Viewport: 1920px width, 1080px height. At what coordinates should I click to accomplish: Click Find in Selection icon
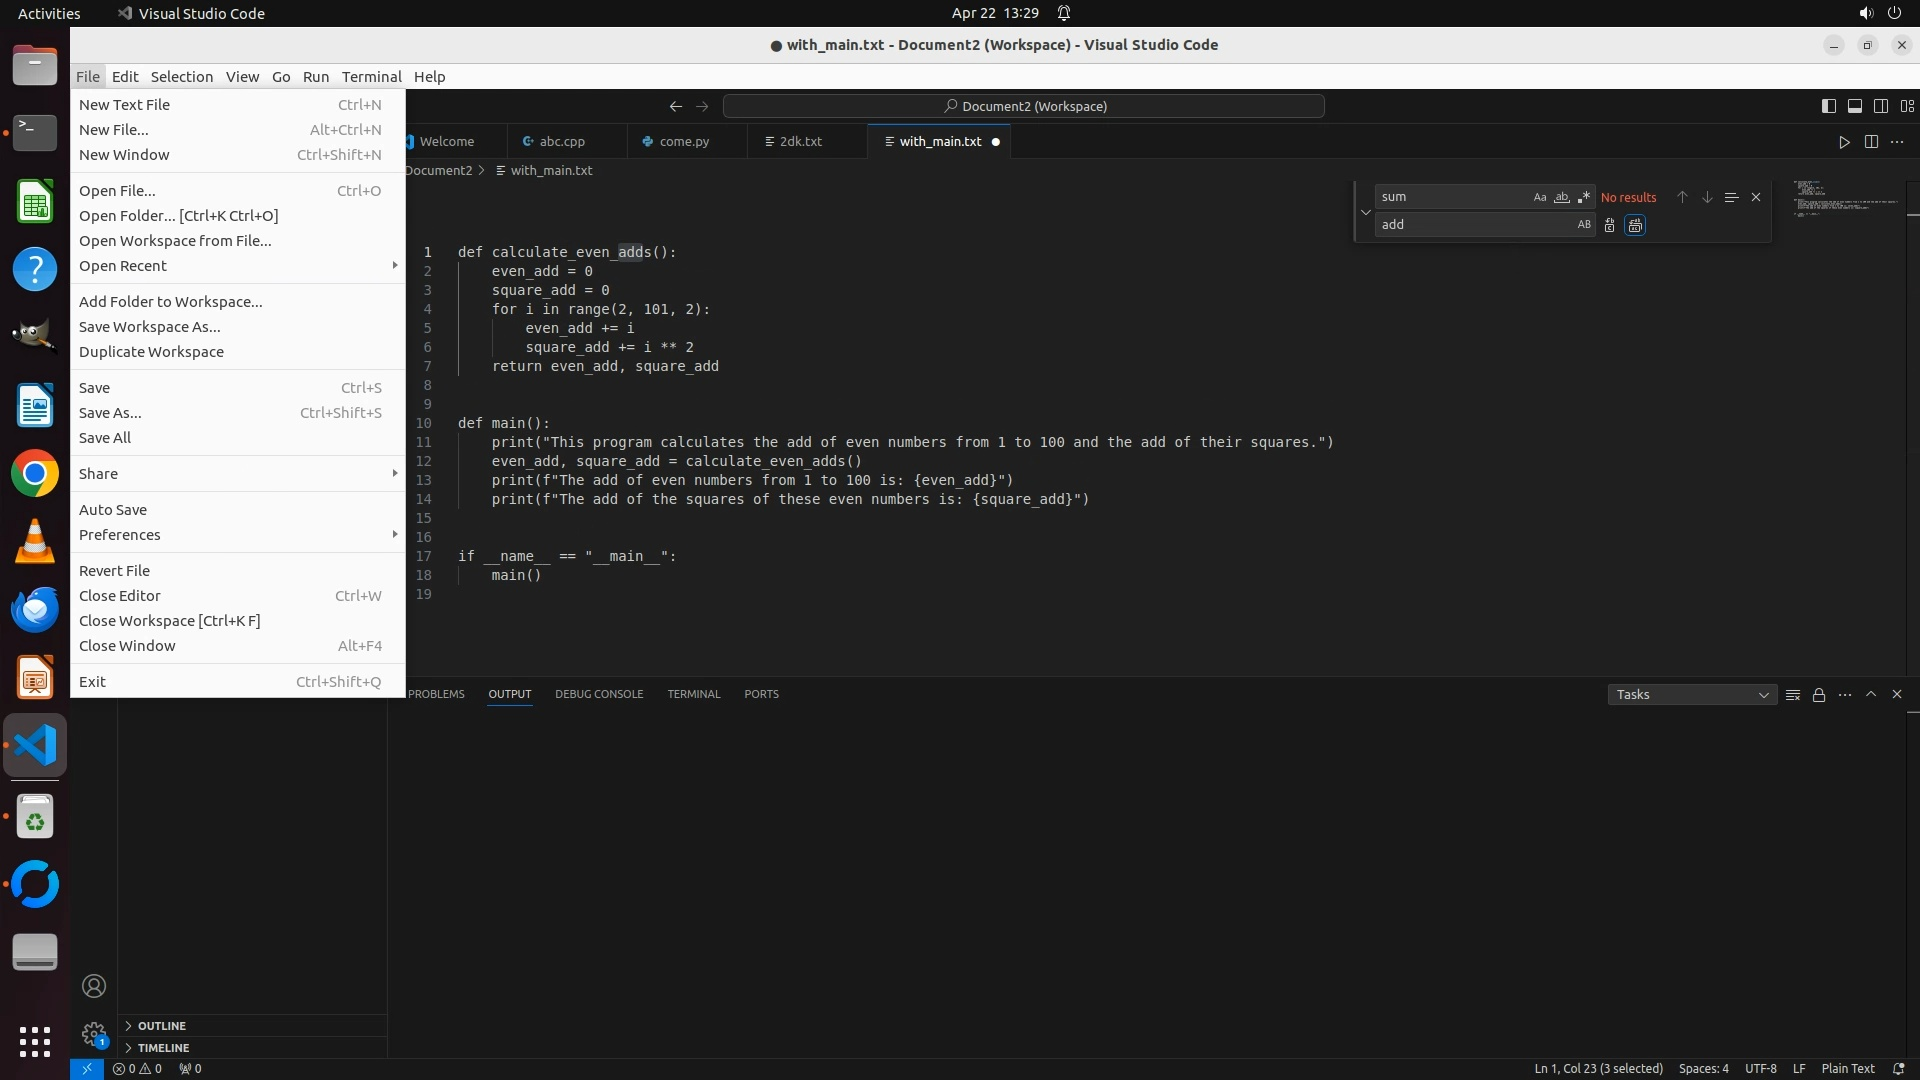[x=1731, y=197]
